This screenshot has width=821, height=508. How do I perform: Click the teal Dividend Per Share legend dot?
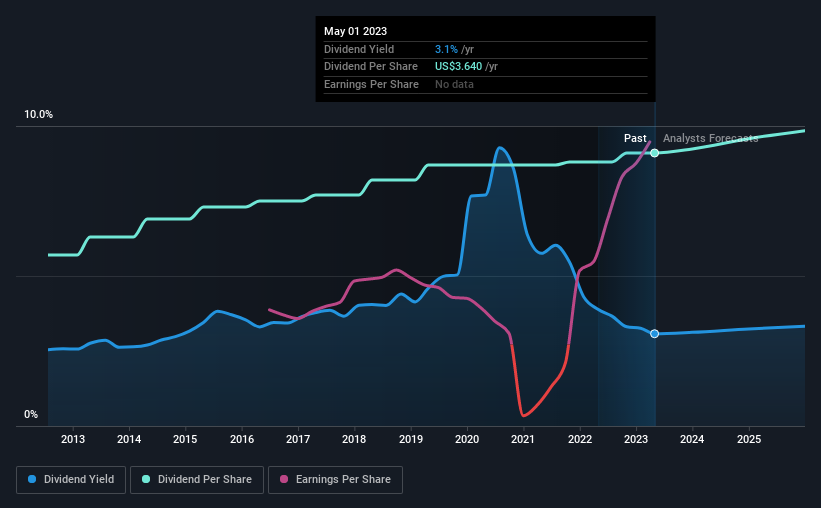point(146,479)
